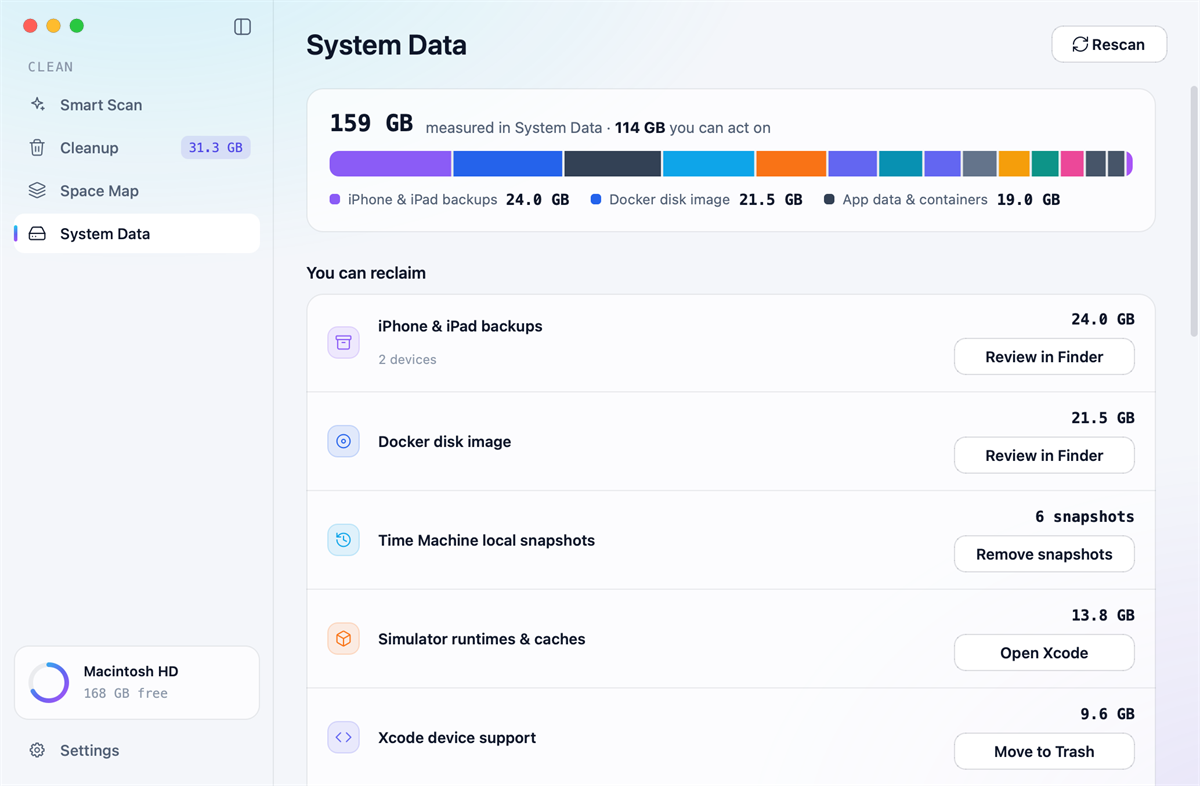Click the Cleanup trash can icon
This screenshot has width=1200, height=786.
(x=37, y=148)
